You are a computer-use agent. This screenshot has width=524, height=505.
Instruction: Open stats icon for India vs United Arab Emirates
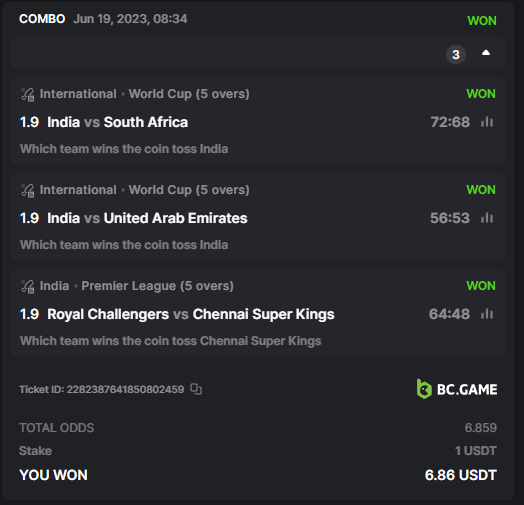(487, 218)
